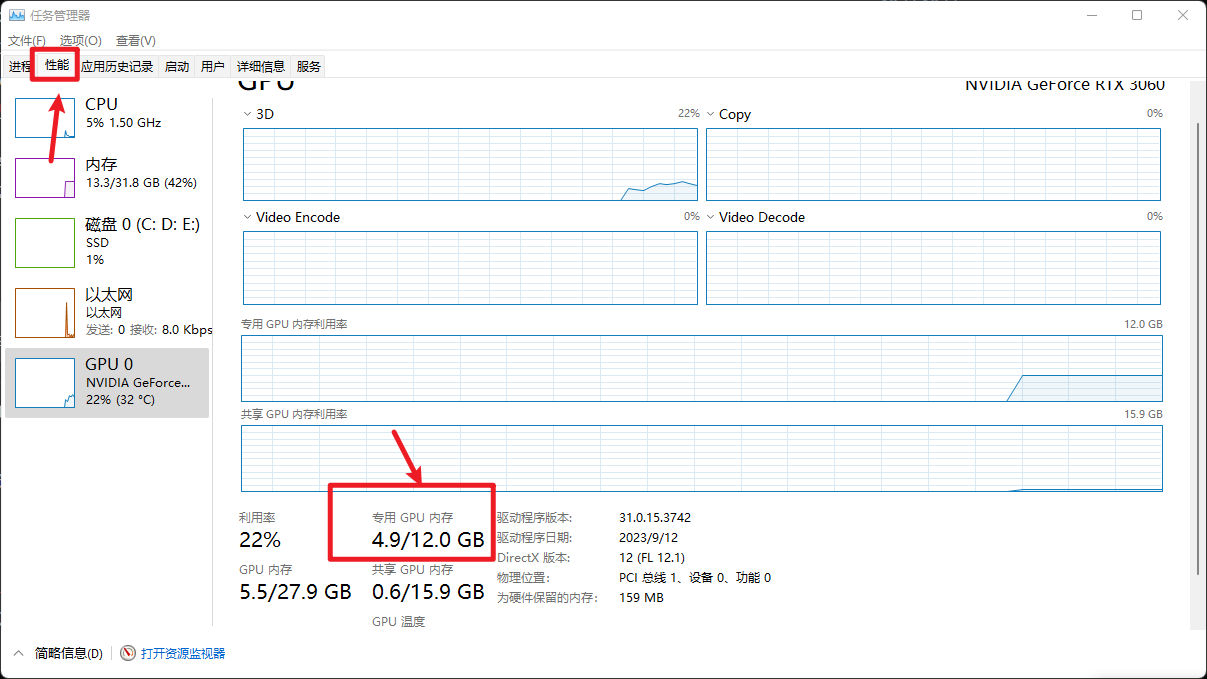Viewport: 1207px width, 679px height.
Task: Select the CPU item in sidebar
Action: [107, 116]
